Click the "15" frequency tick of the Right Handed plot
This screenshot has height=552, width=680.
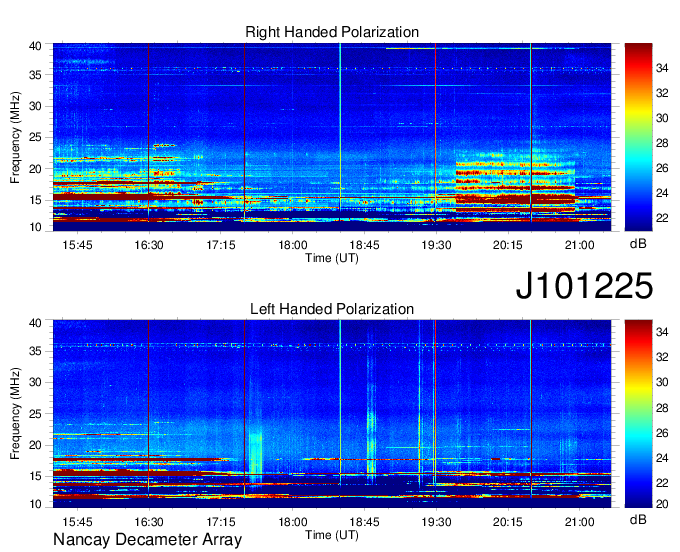(x=35, y=200)
